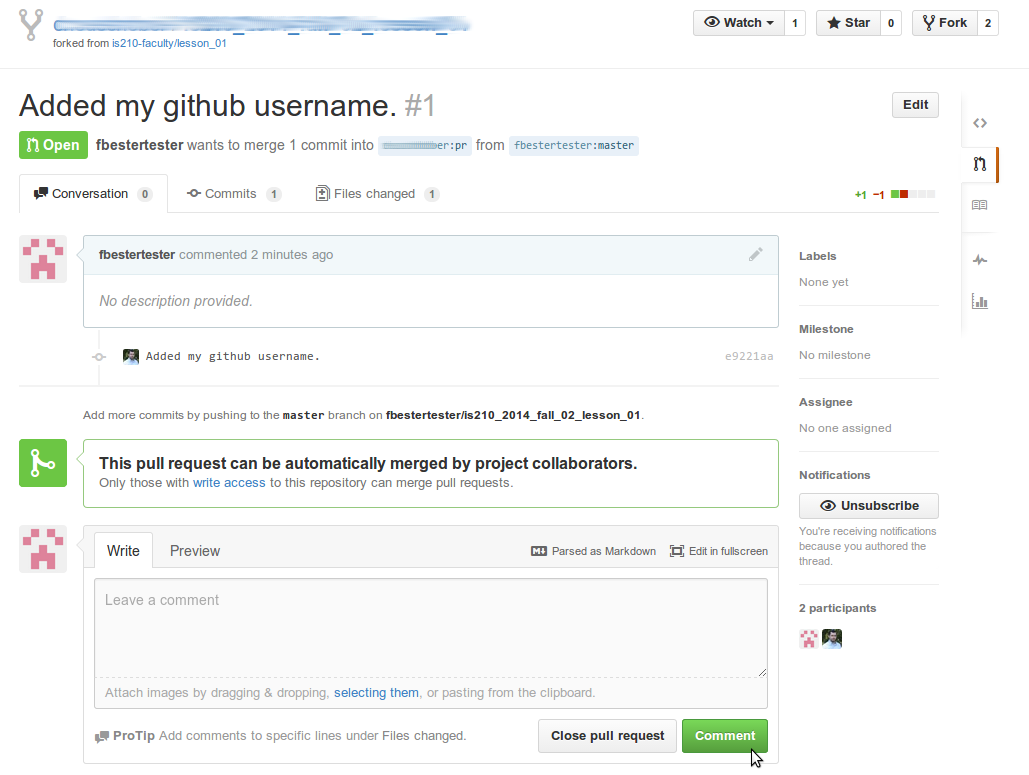Click Edit on the pull request title
Image resolution: width=1029 pixels, height=775 pixels.
pos(914,104)
